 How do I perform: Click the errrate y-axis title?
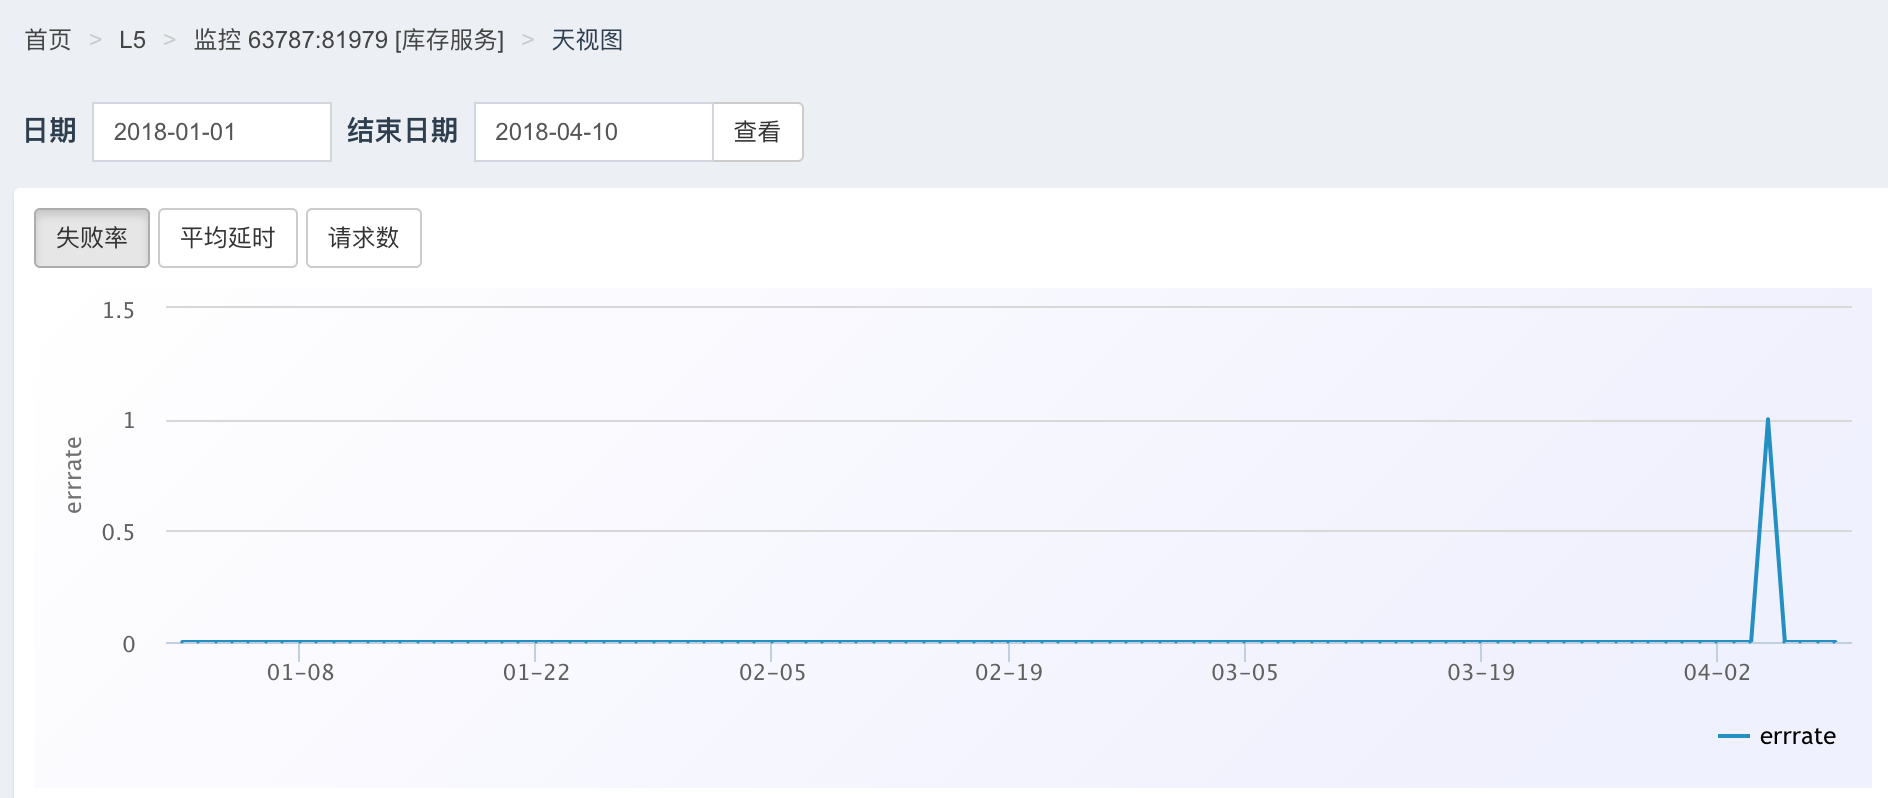click(73, 475)
